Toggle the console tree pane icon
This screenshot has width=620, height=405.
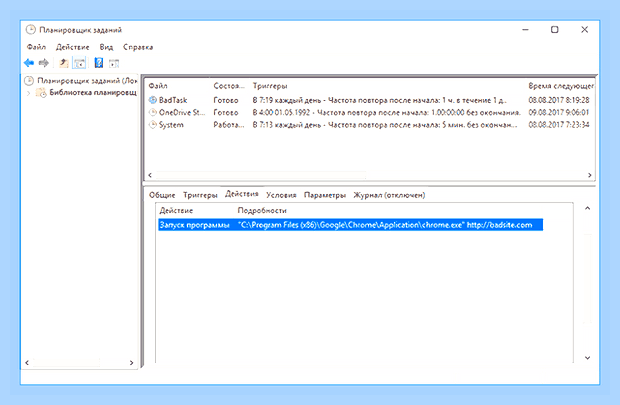click(x=79, y=63)
